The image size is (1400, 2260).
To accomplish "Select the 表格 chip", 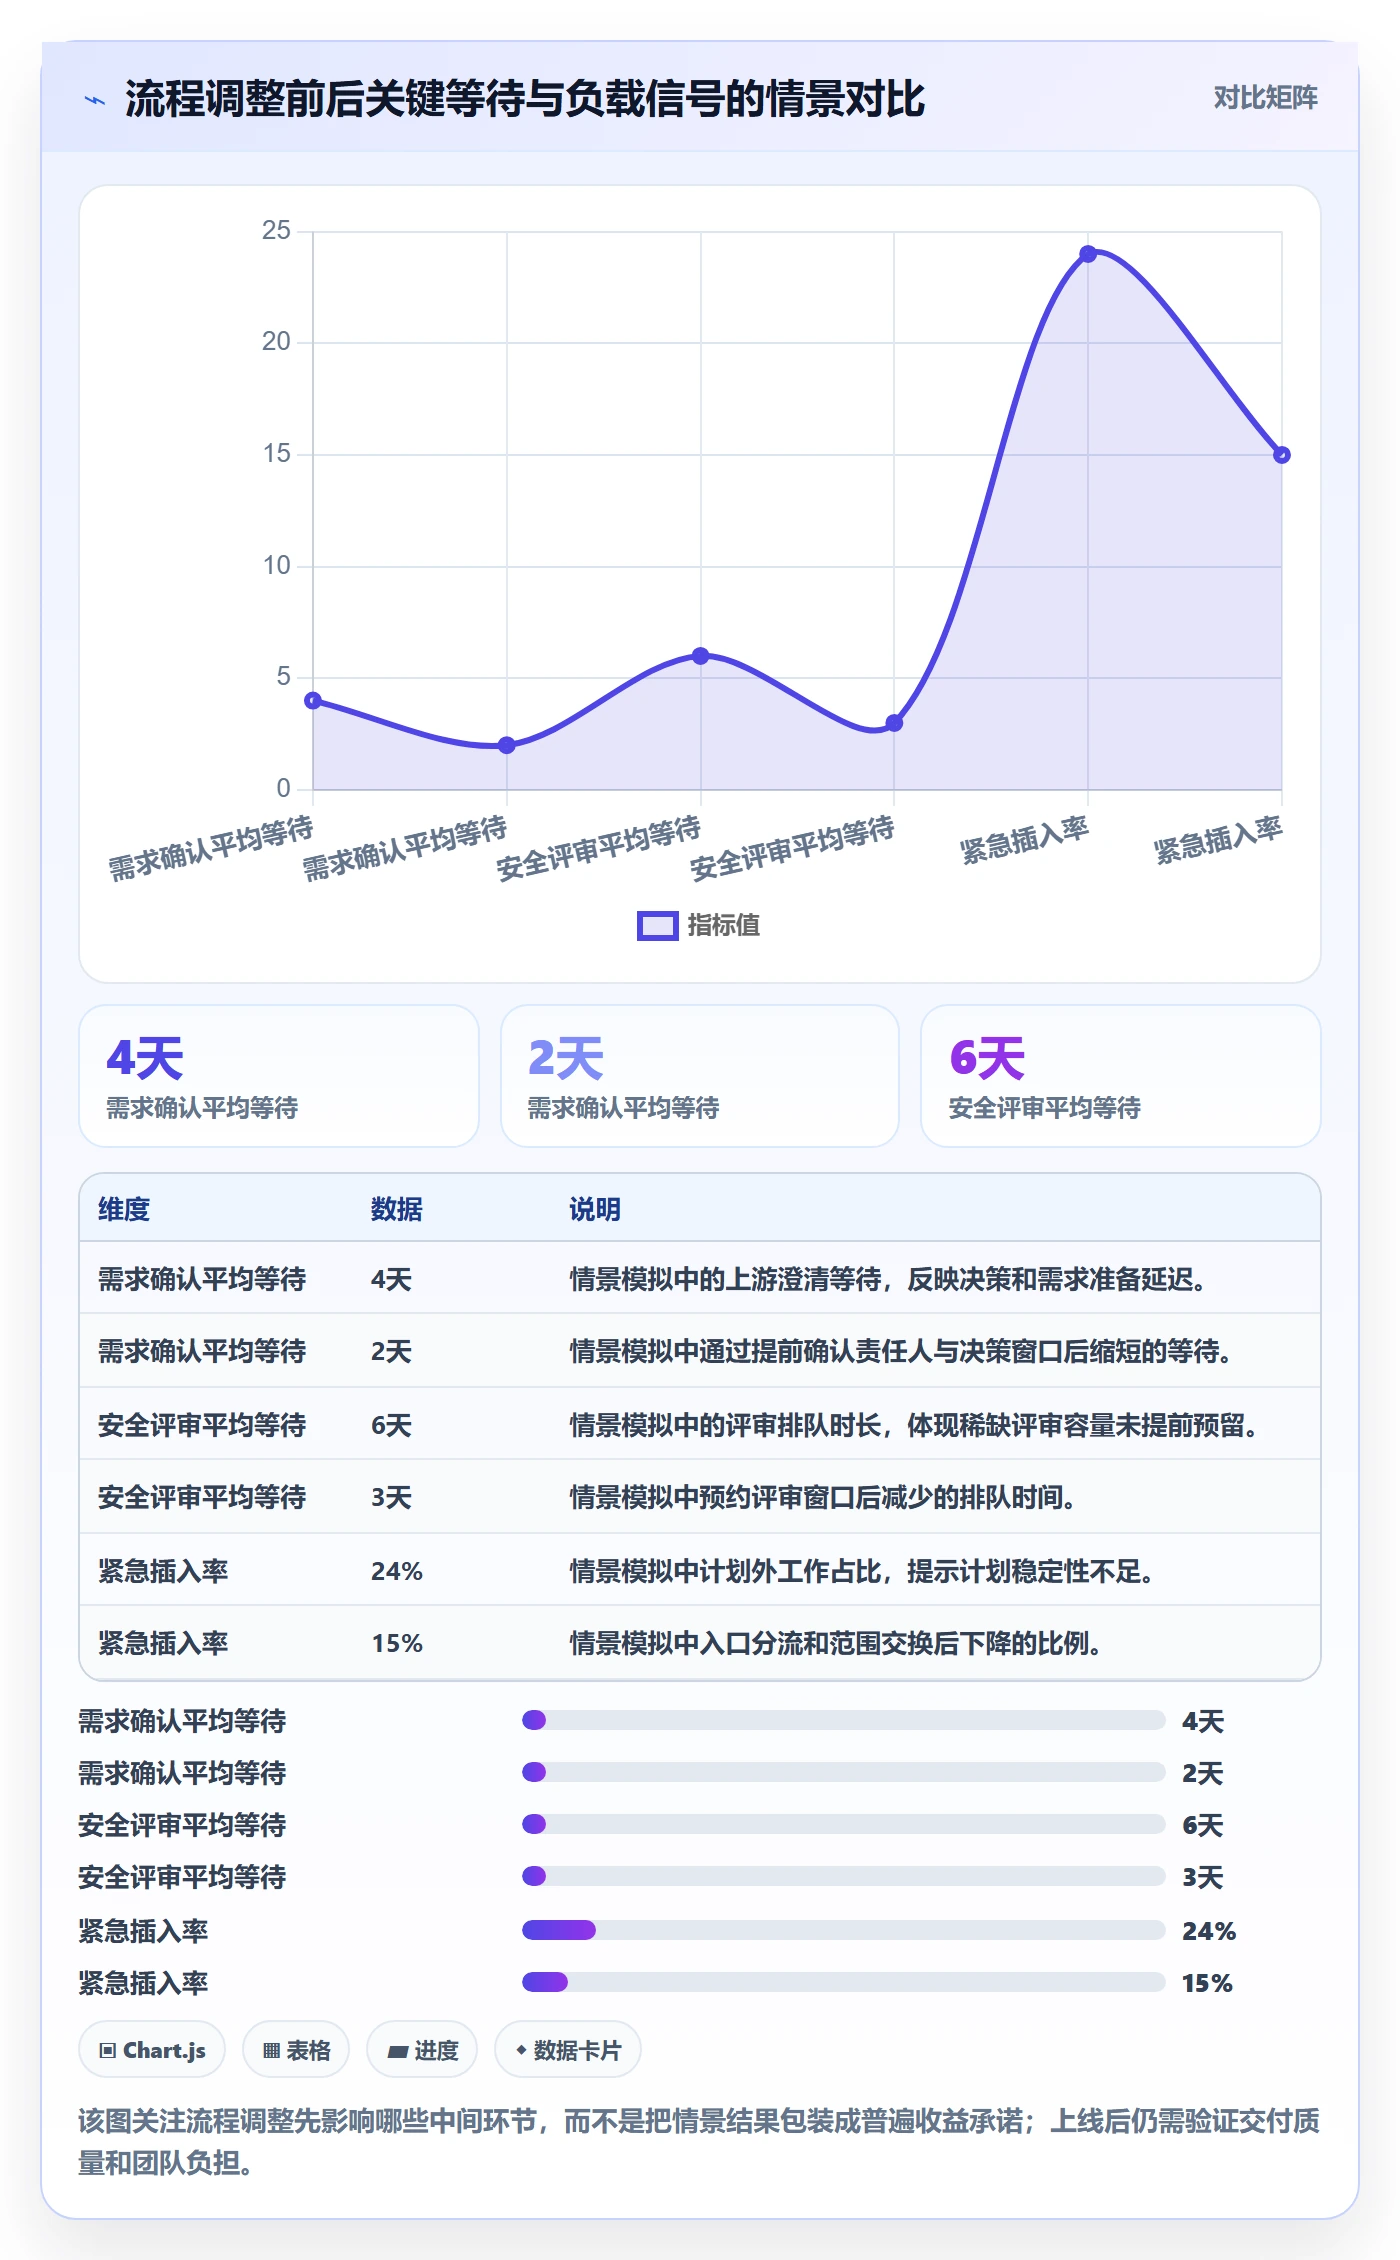I will 296,2050.
